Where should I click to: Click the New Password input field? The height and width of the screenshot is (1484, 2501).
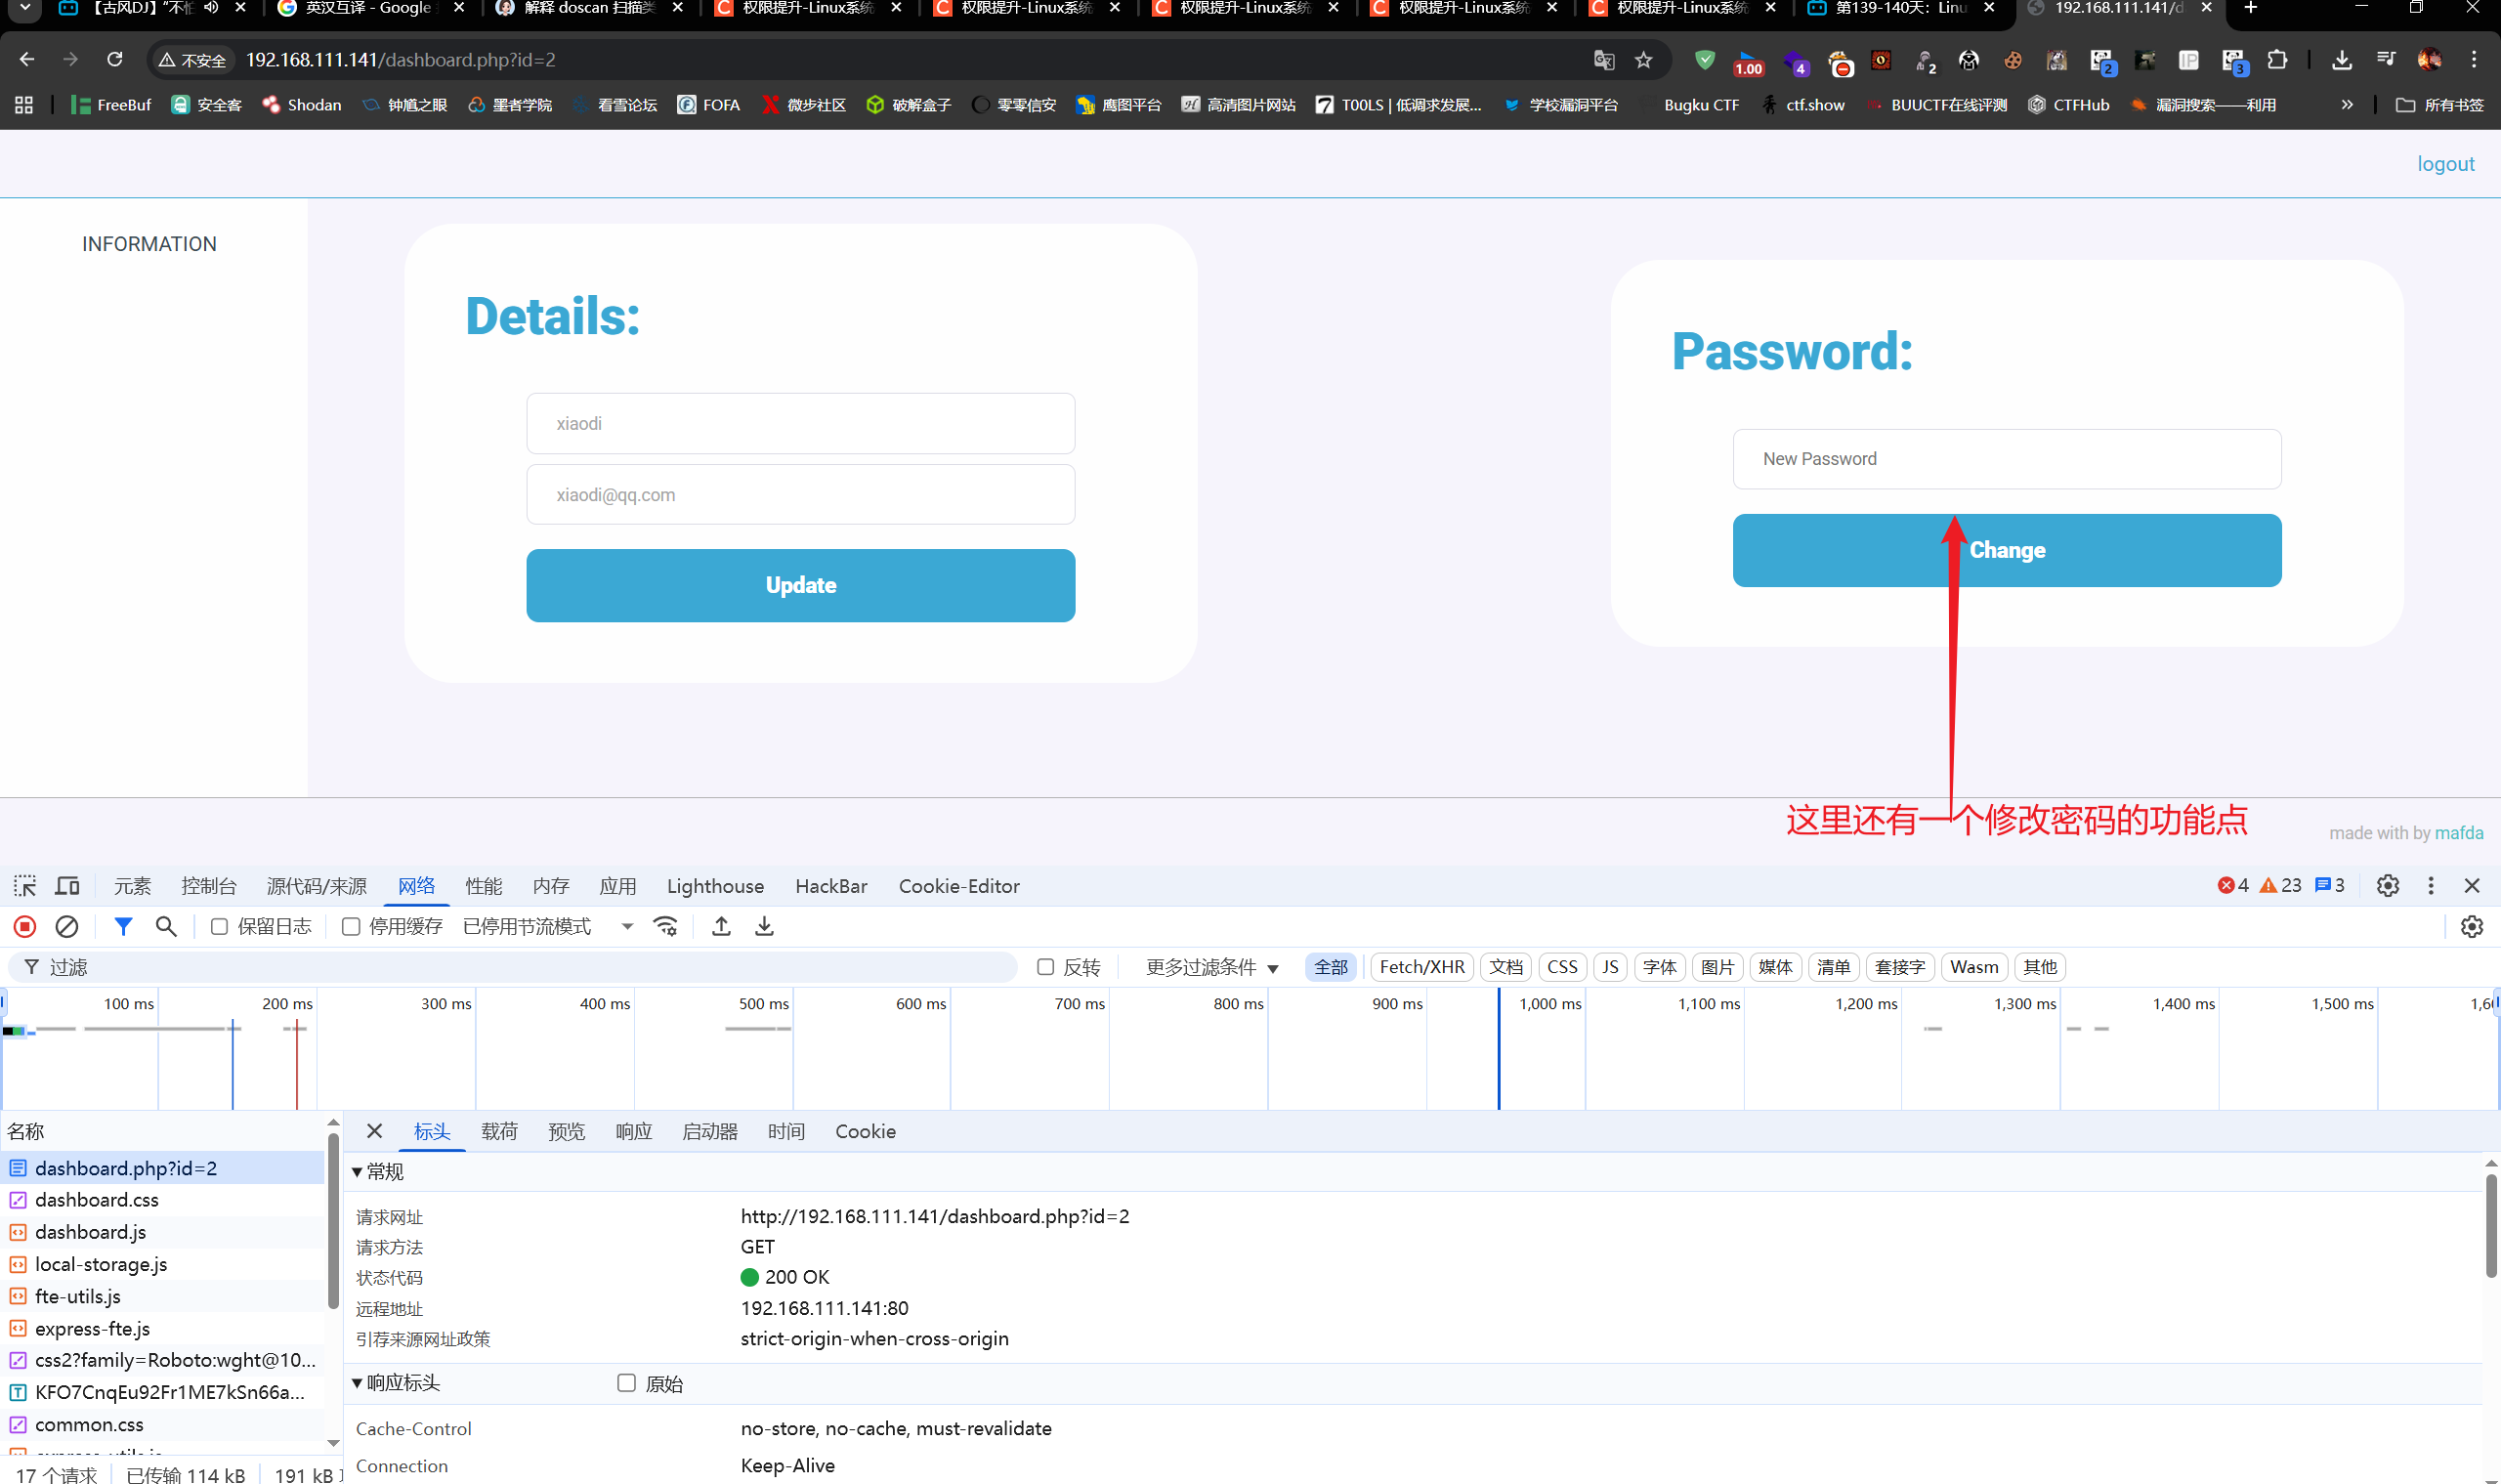(x=2006, y=459)
